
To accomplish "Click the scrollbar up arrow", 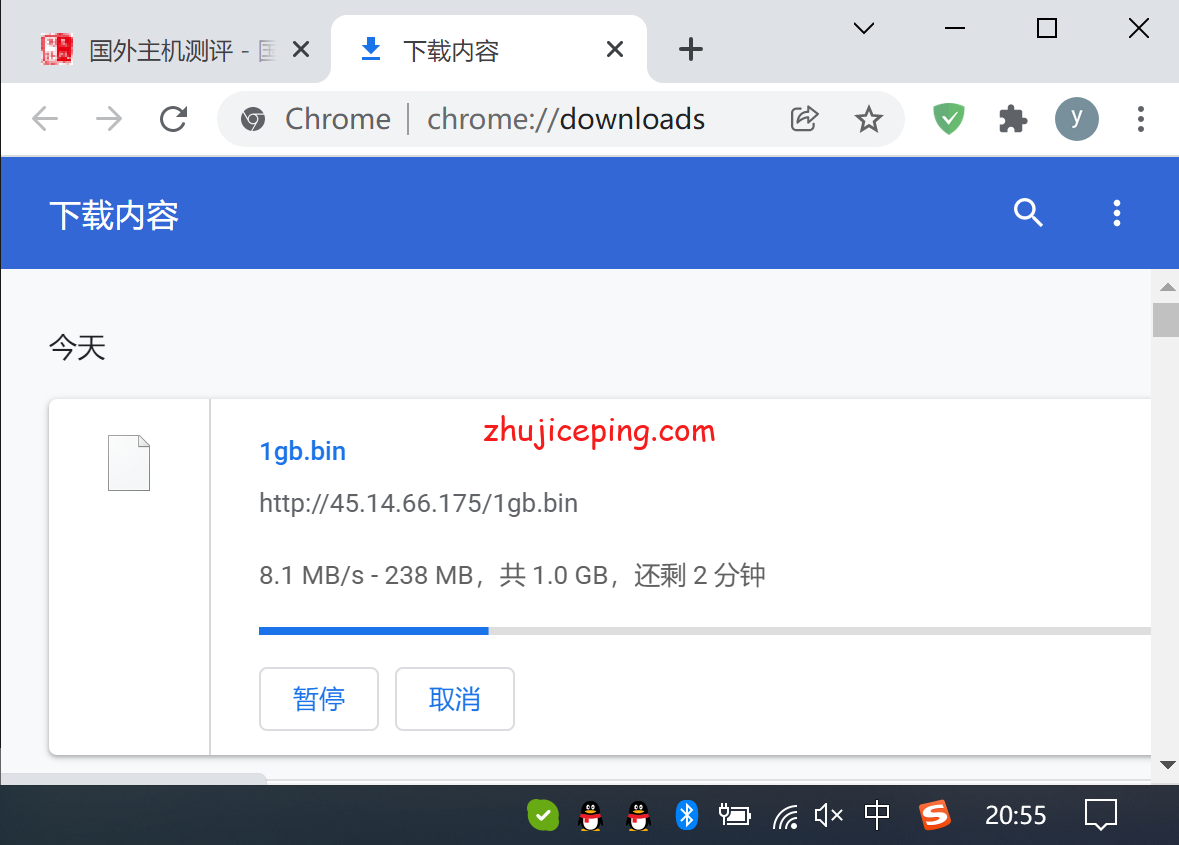I will tap(1167, 287).
